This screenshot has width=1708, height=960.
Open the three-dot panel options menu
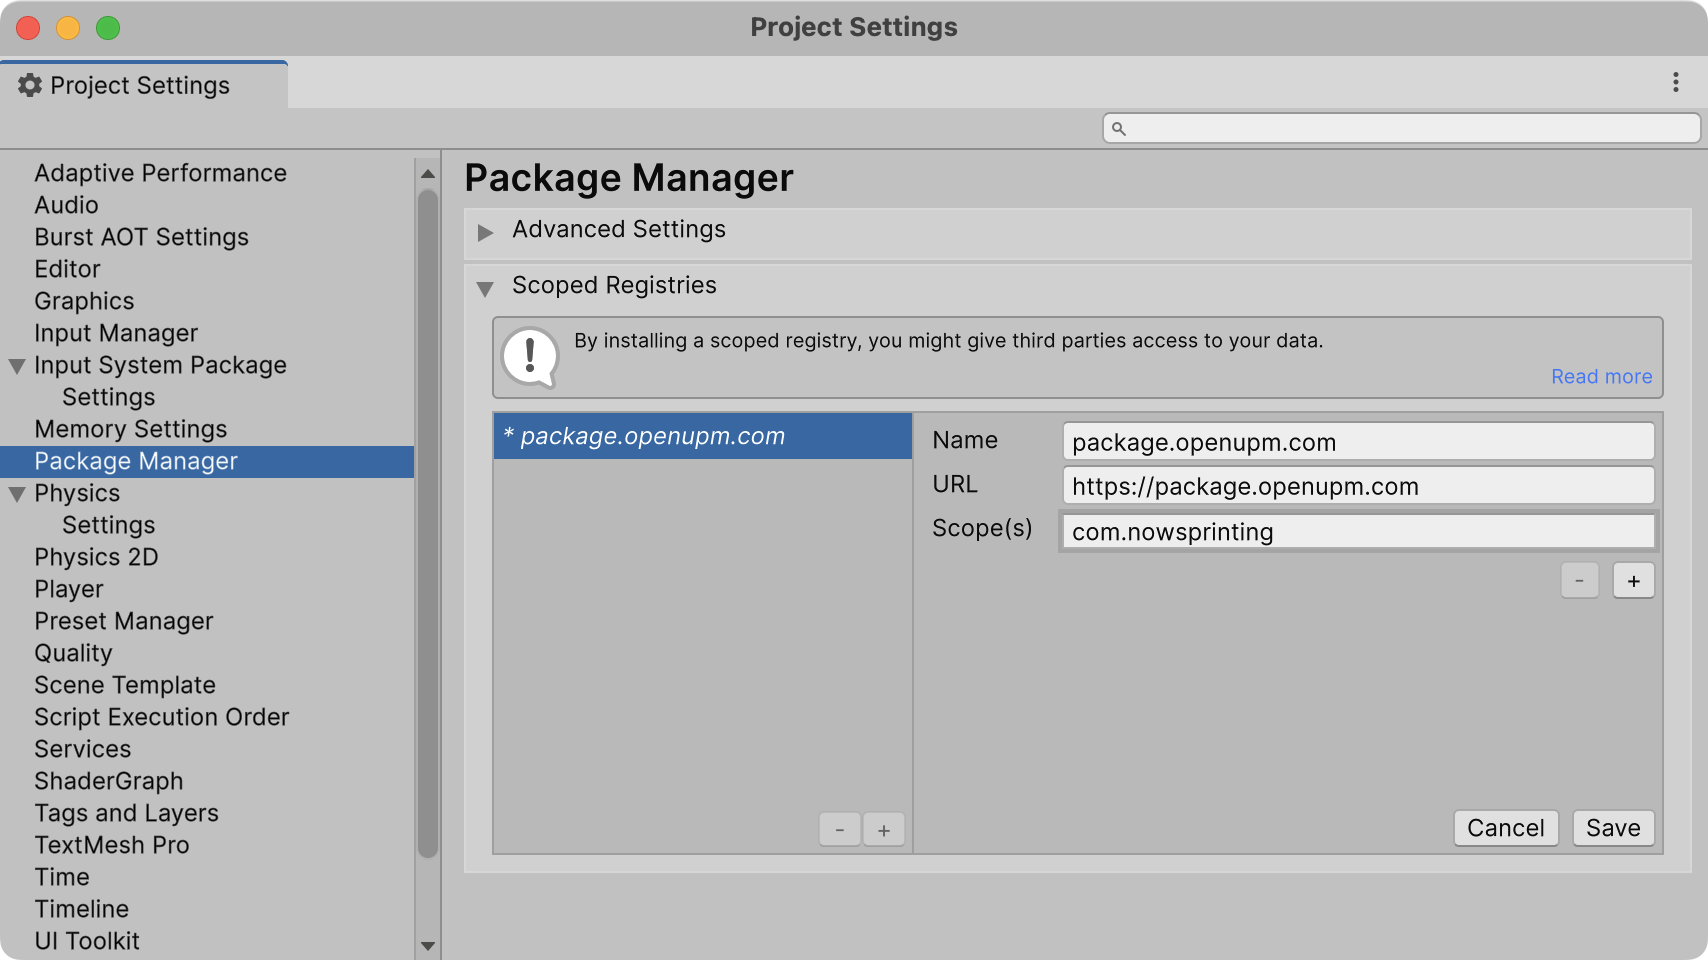coord(1675,83)
